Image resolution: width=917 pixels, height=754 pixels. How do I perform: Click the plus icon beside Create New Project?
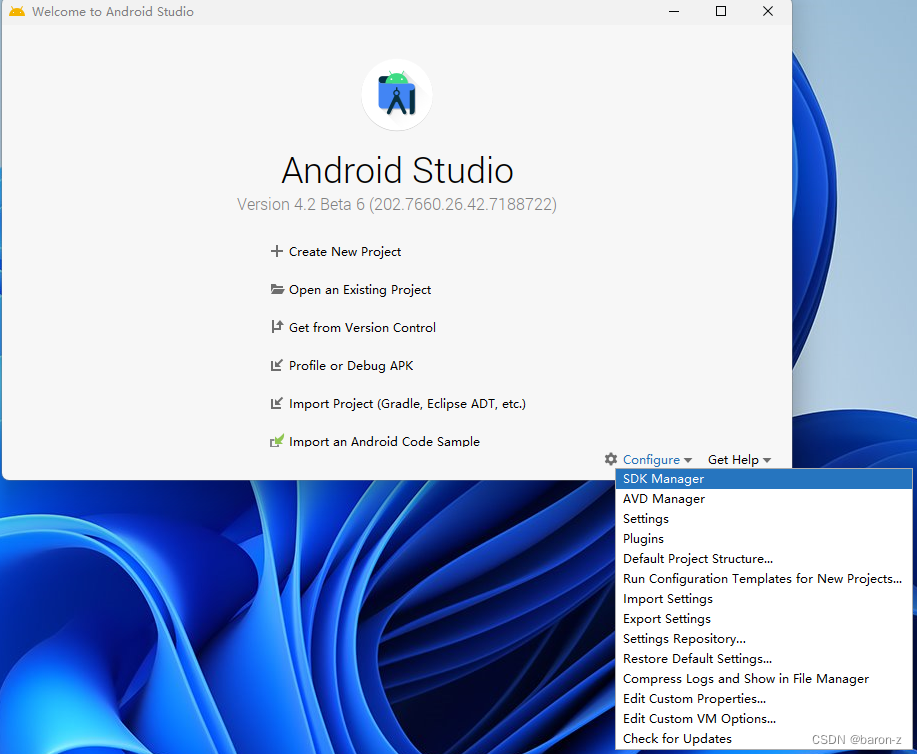pyautogui.click(x=277, y=252)
